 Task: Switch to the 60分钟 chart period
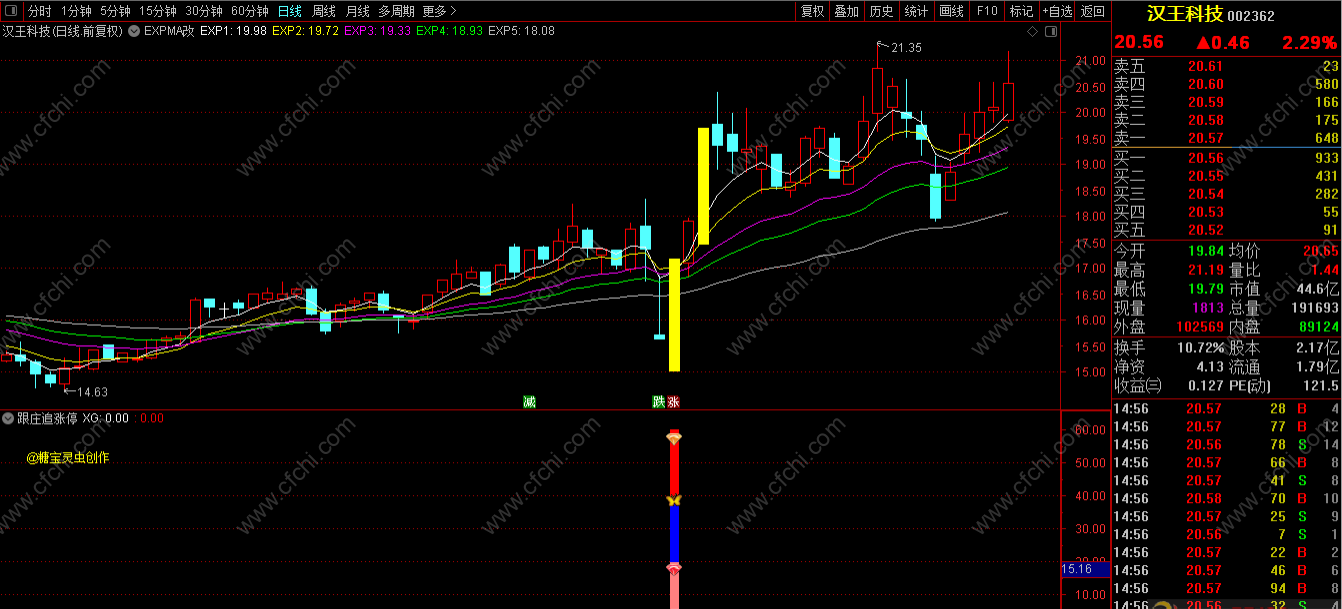pyautogui.click(x=250, y=11)
